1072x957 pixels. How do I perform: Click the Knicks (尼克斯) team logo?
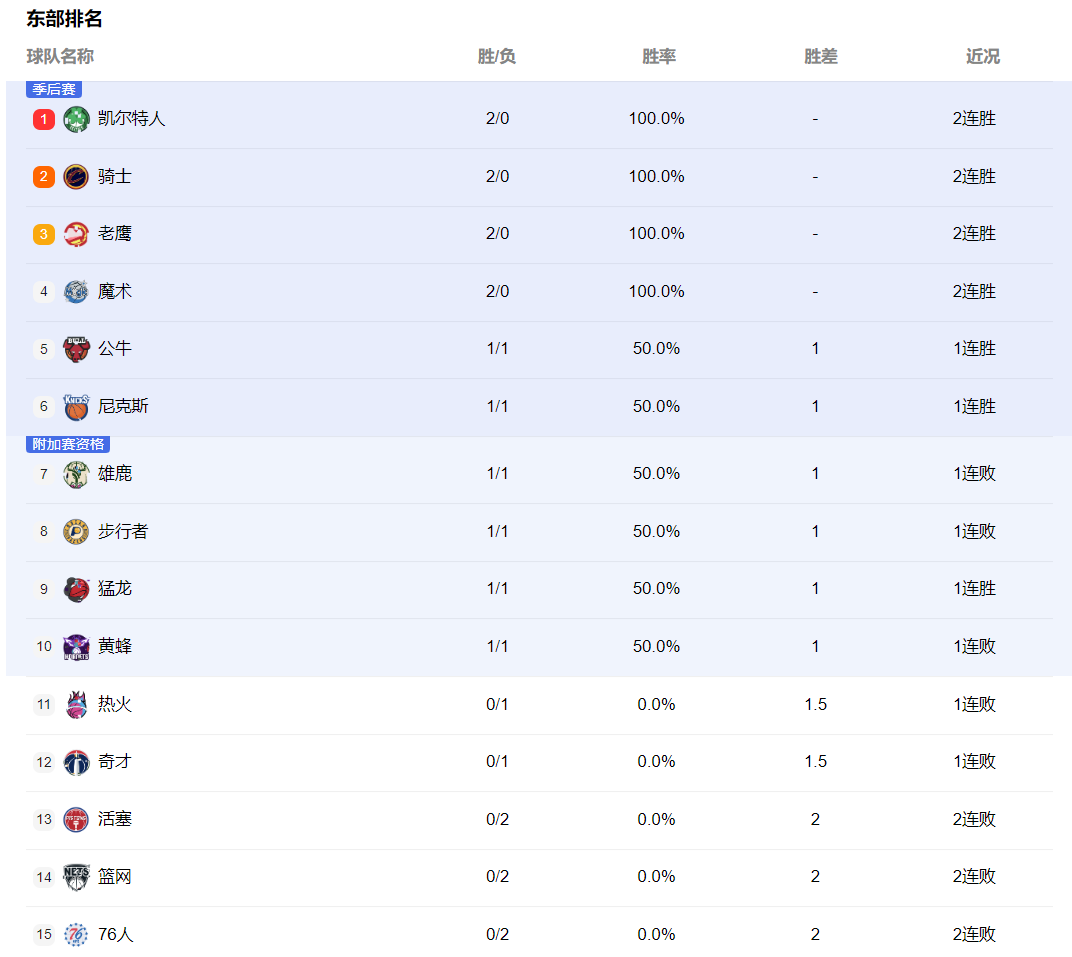(x=76, y=407)
